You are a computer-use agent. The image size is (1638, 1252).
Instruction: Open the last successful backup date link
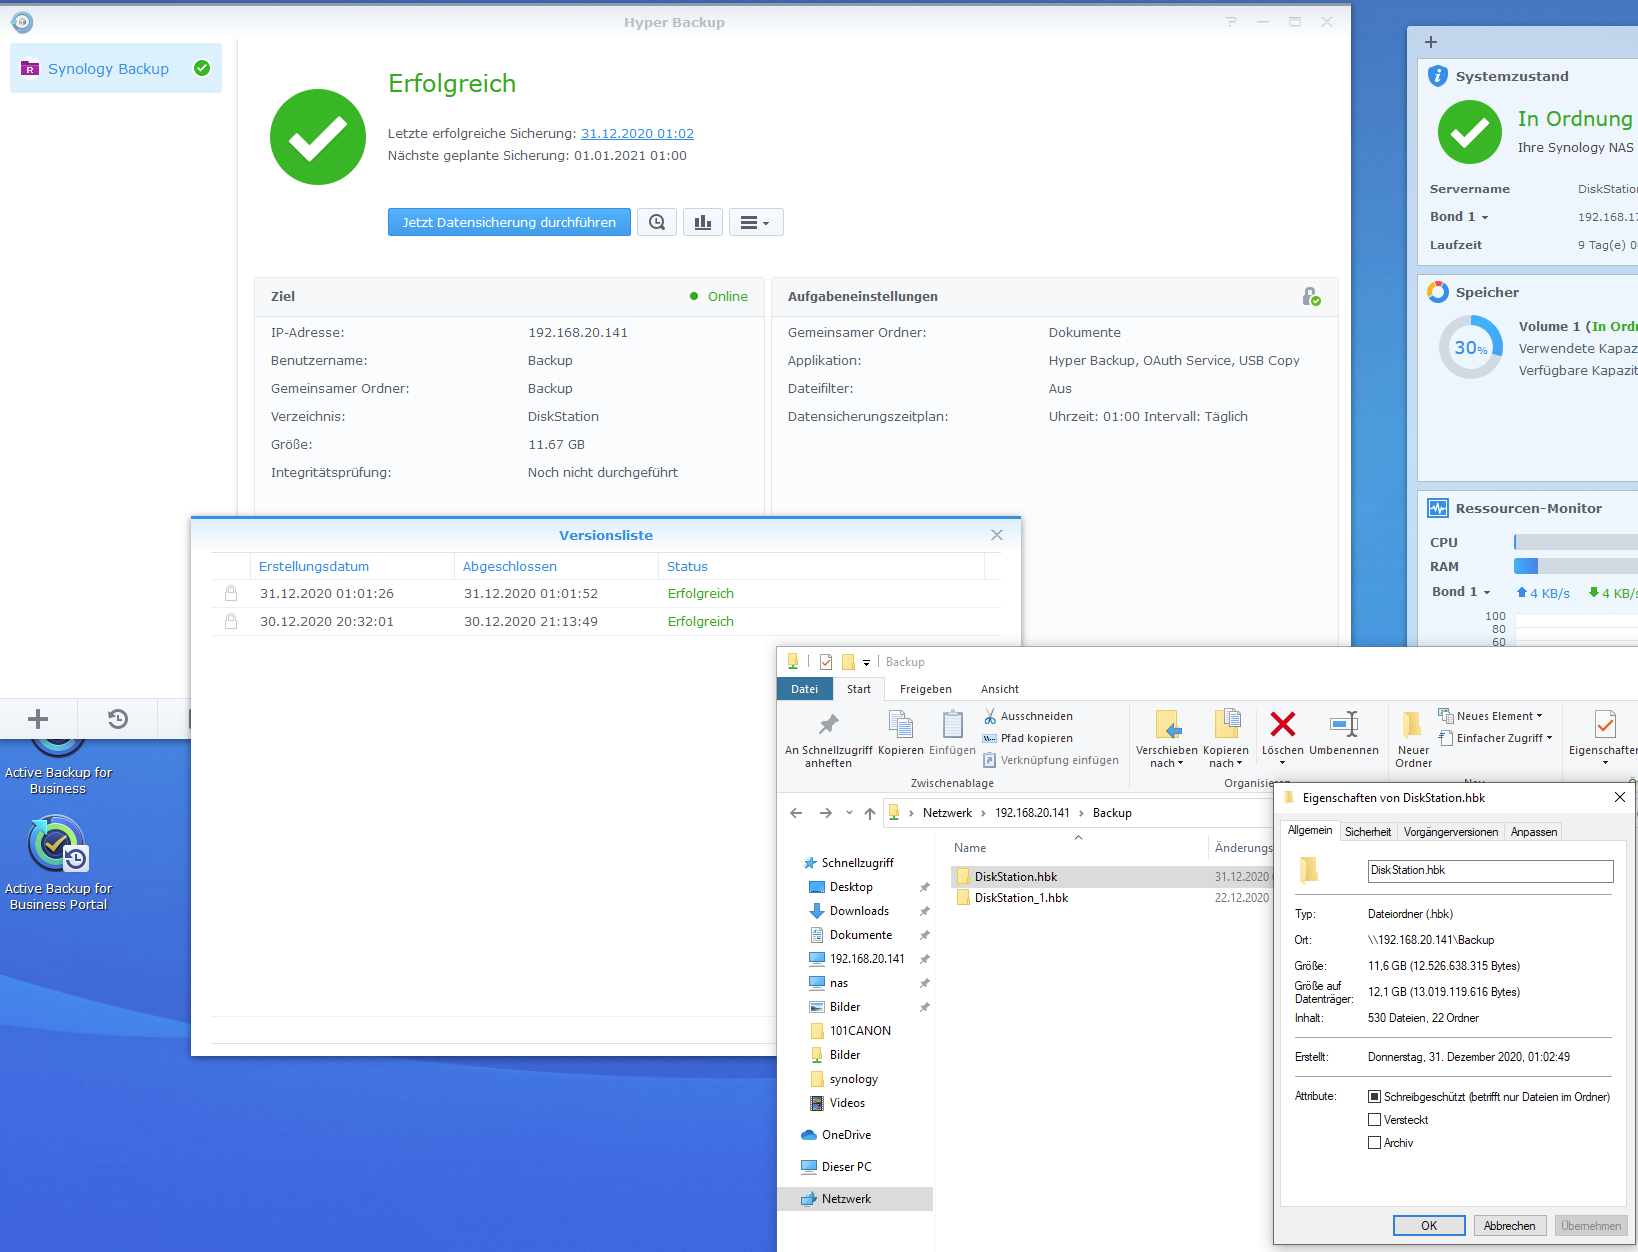click(x=637, y=133)
